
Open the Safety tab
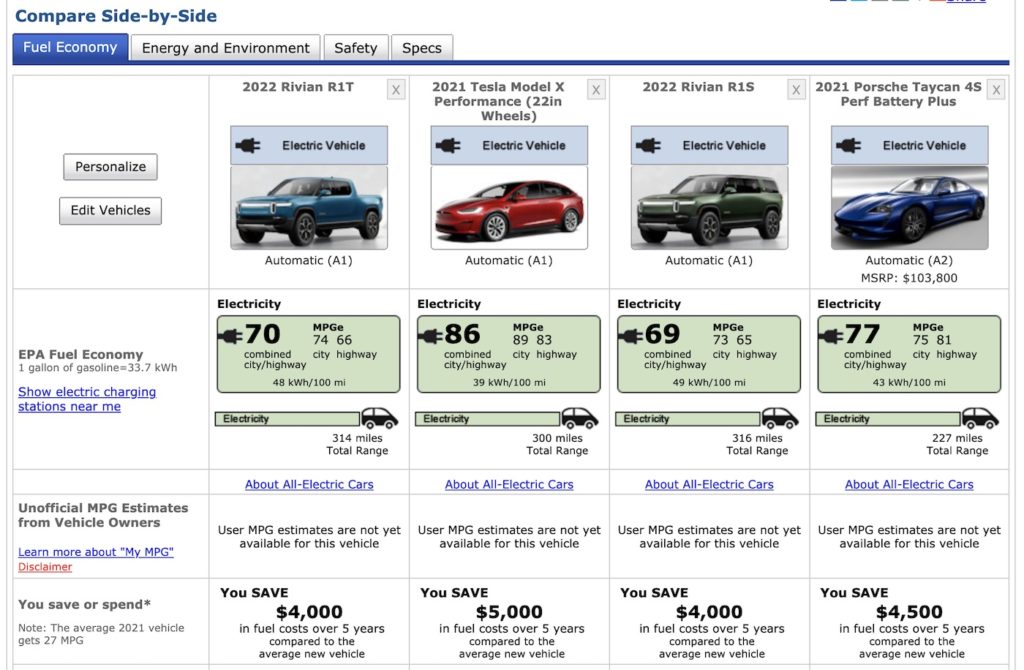tap(356, 48)
